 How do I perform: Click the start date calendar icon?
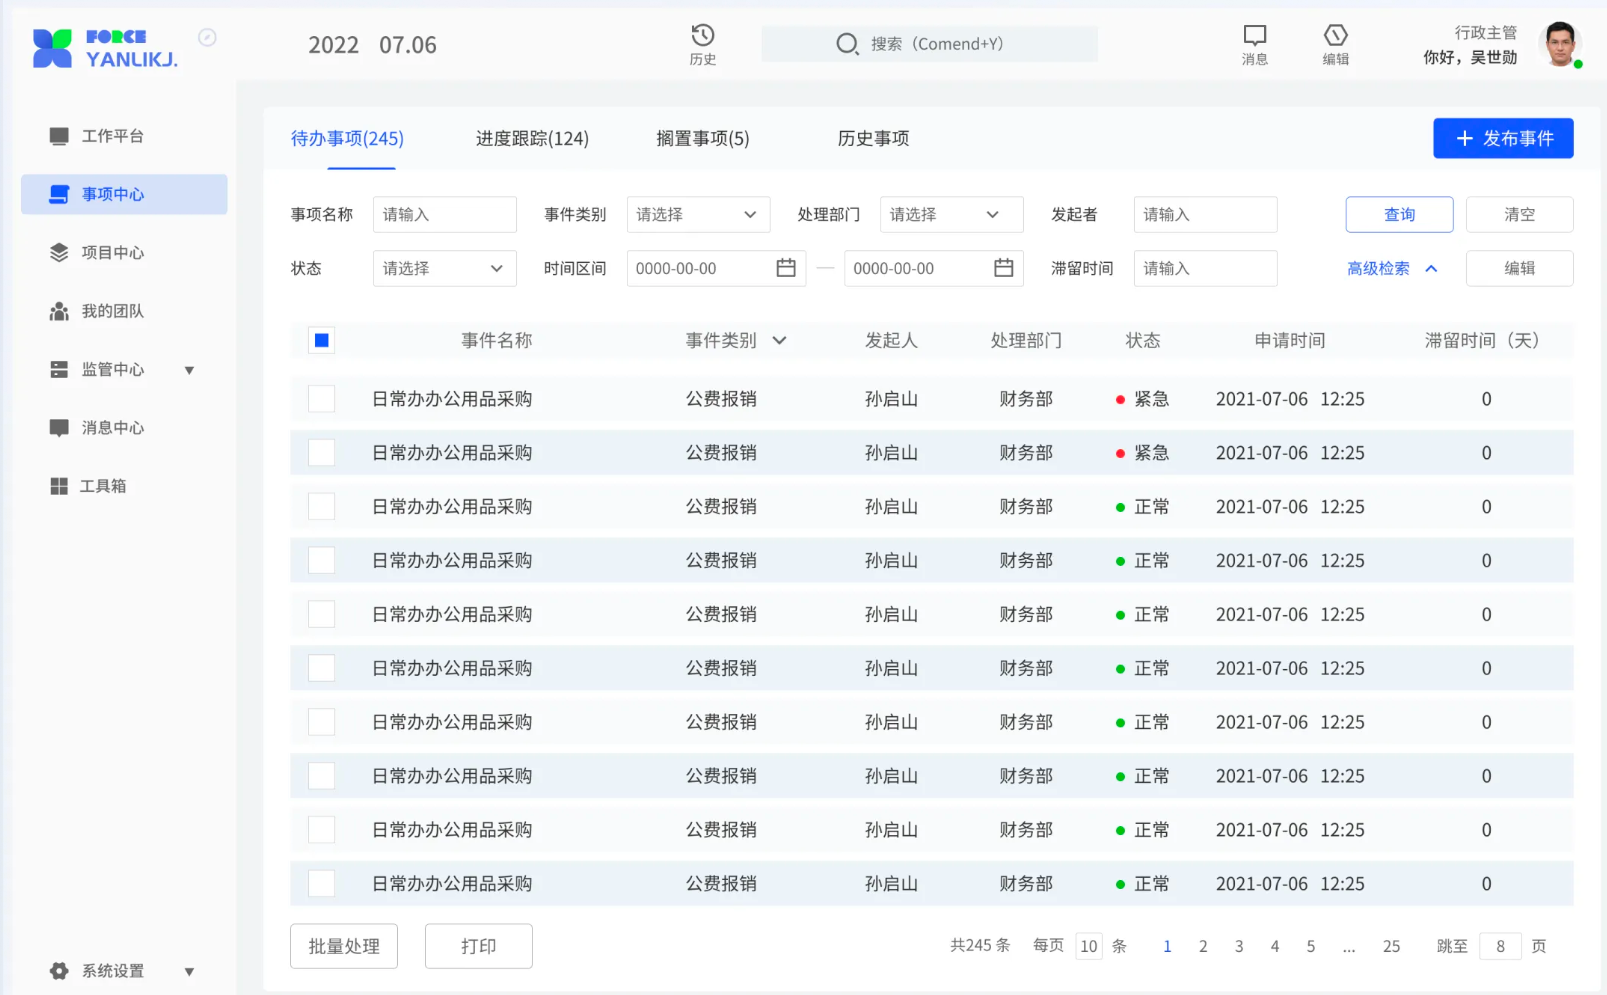click(x=786, y=268)
